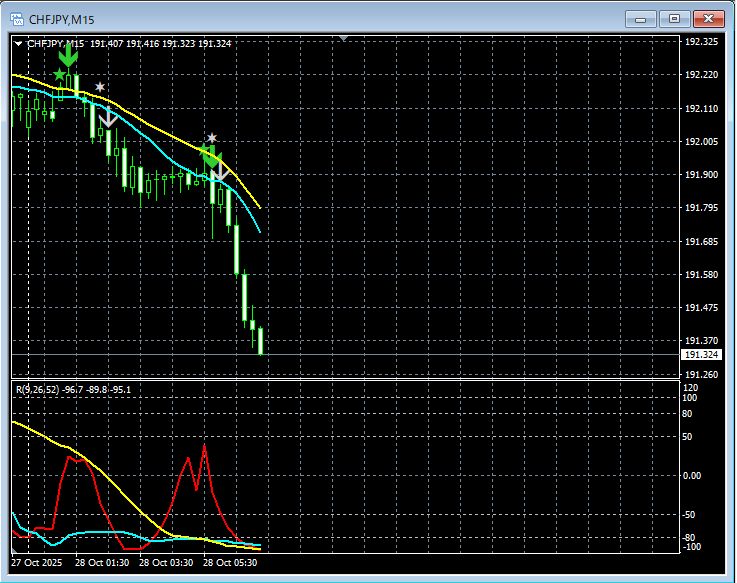Click the 191.260 price scale value
737x583 pixels.
coord(701,374)
